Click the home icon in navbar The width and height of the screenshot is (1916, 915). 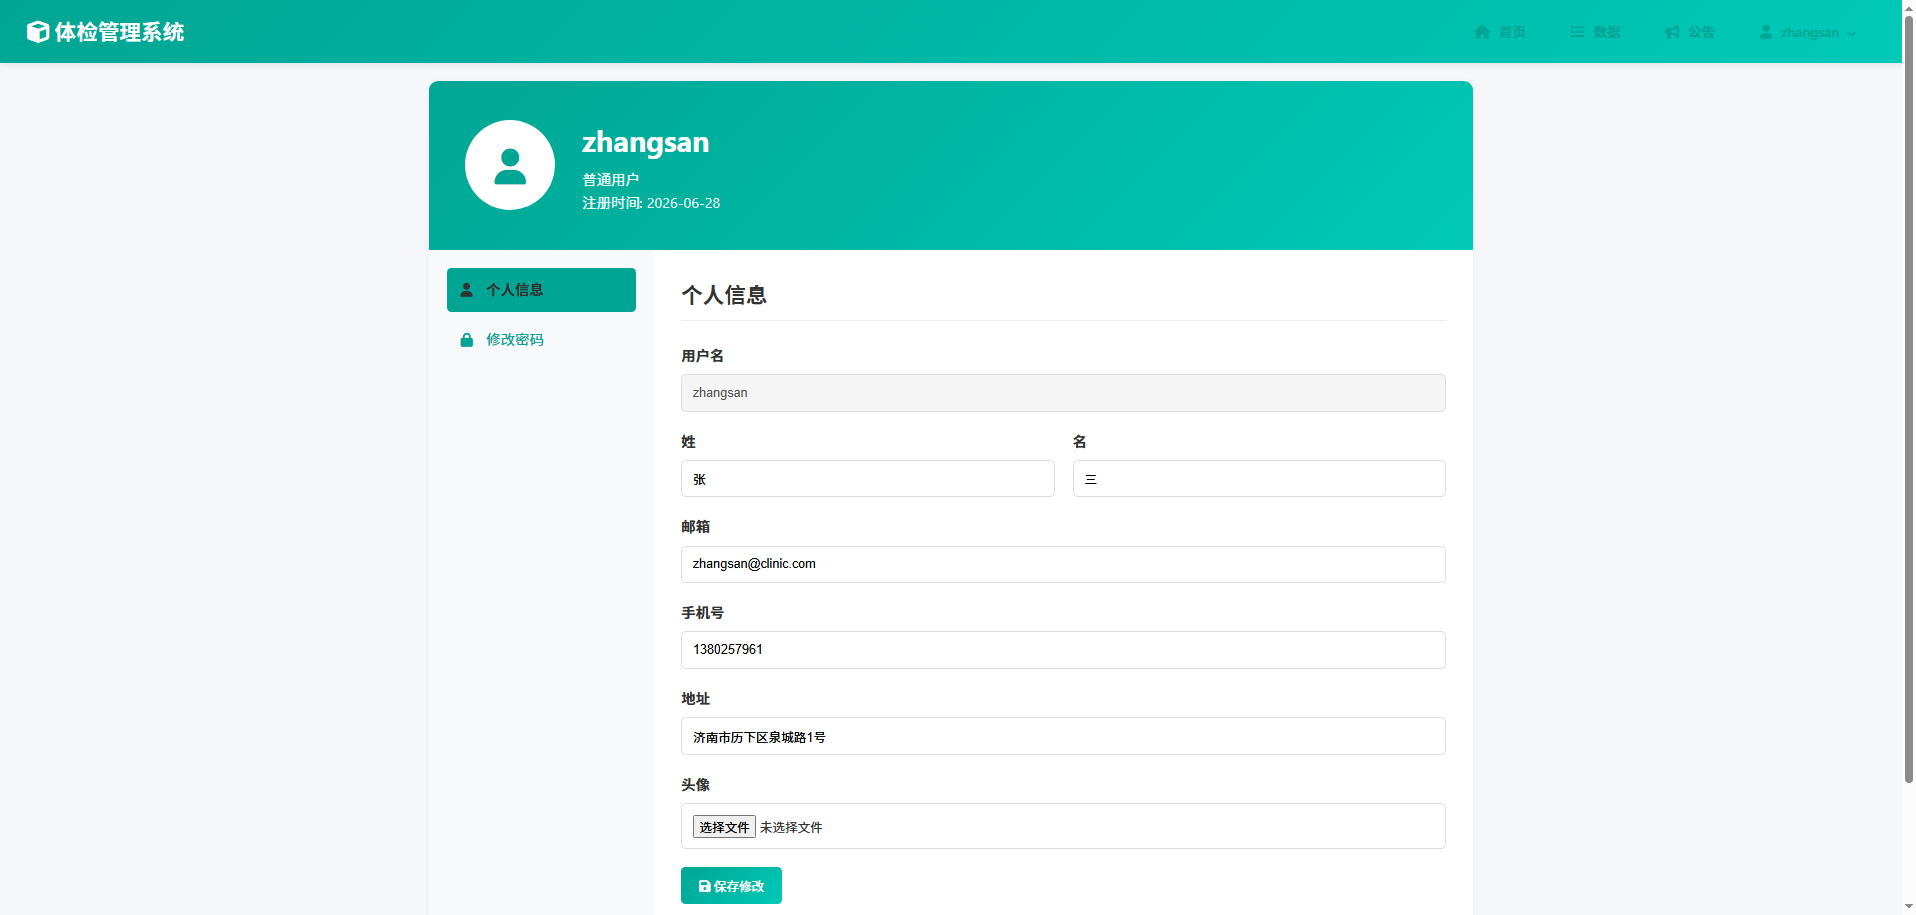pos(1482,32)
